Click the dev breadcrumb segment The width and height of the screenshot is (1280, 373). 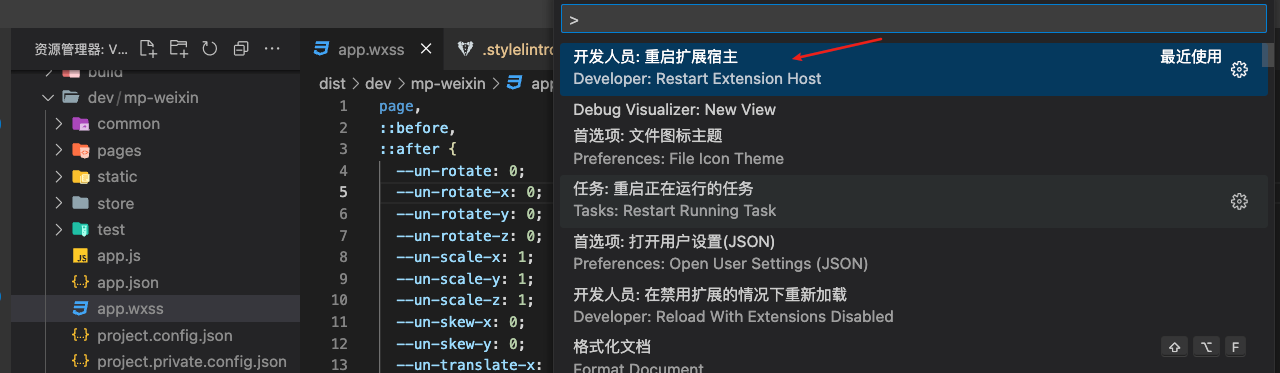377,83
